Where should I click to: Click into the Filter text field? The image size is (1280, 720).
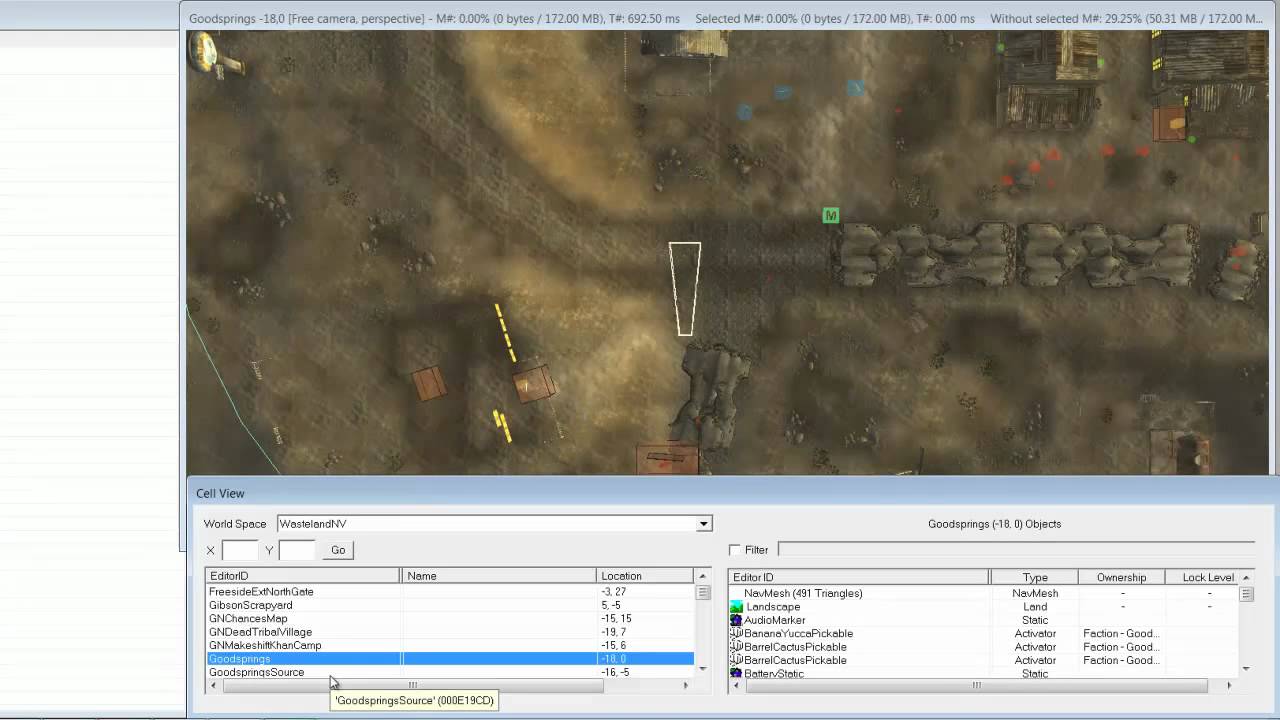(x=1016, y=550)
